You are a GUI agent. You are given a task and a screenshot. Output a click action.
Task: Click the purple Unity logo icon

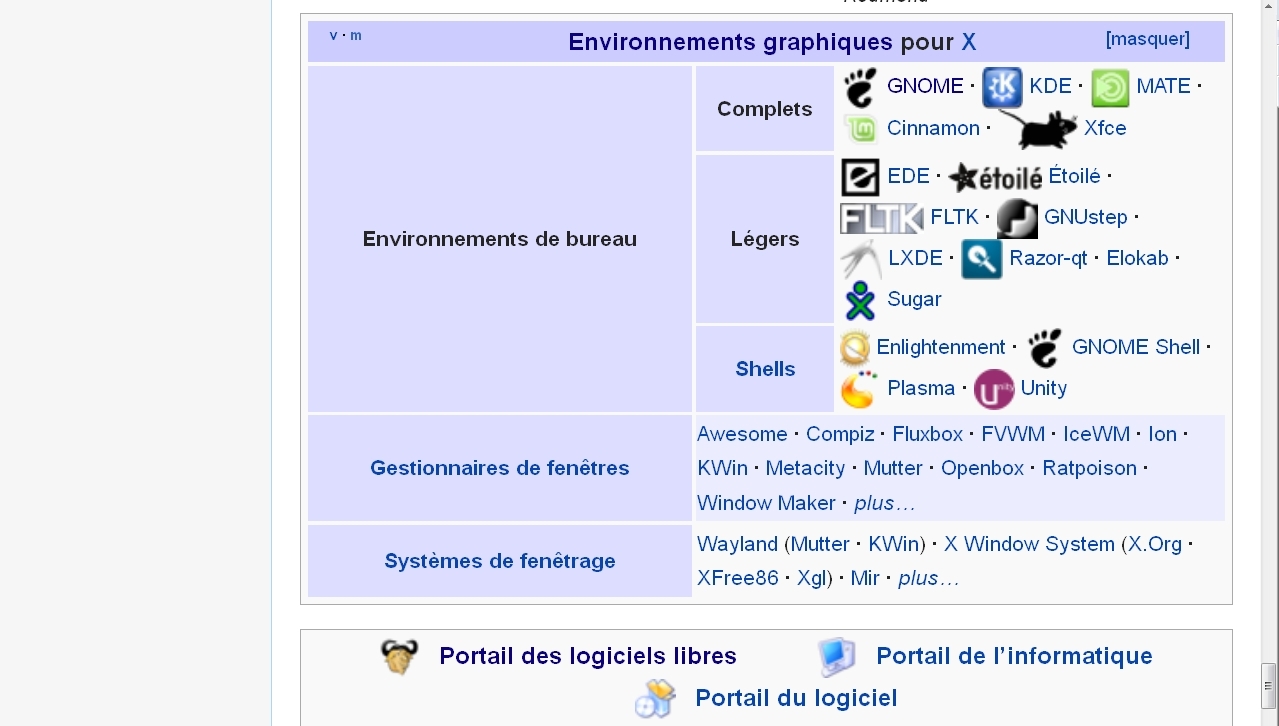(x=993, y=389)
